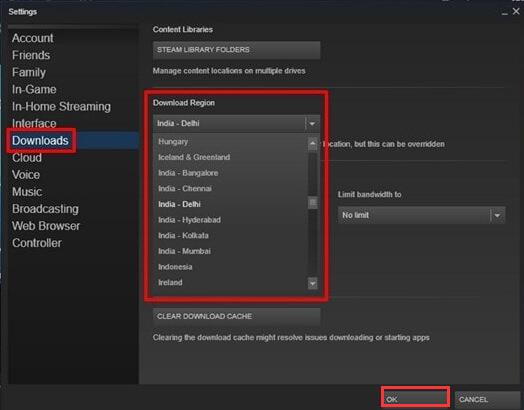Viewport: 524px width, 410px height.
Task: Choose Hungary from the region list
Action: [230, 141]
